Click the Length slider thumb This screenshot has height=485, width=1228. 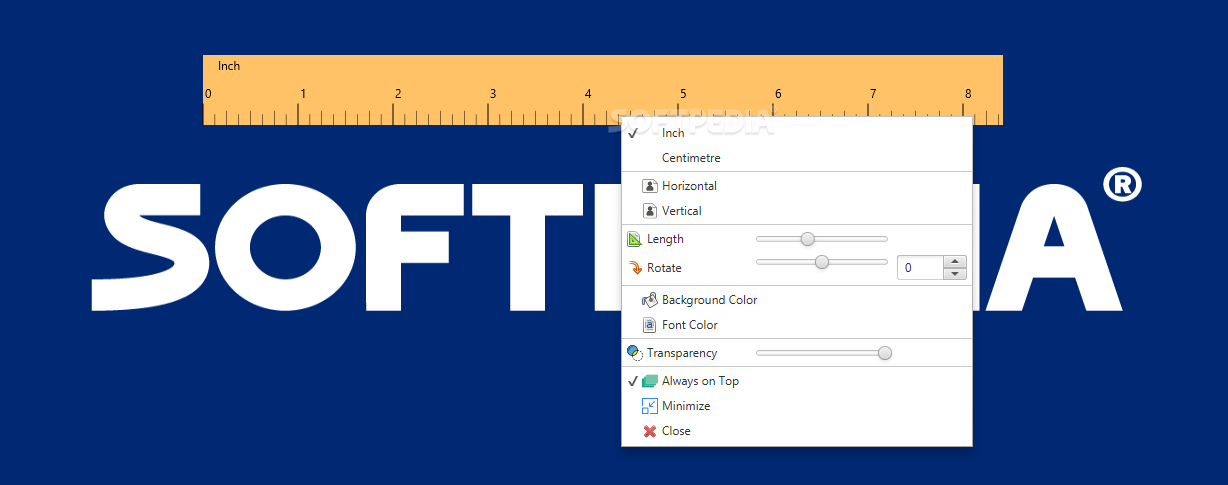(x=808, y=239)
